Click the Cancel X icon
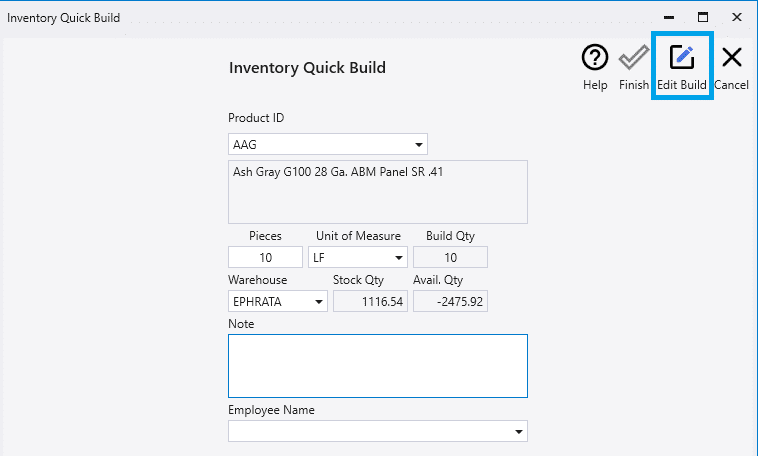758x456 pixels. [x=732, y=58]
